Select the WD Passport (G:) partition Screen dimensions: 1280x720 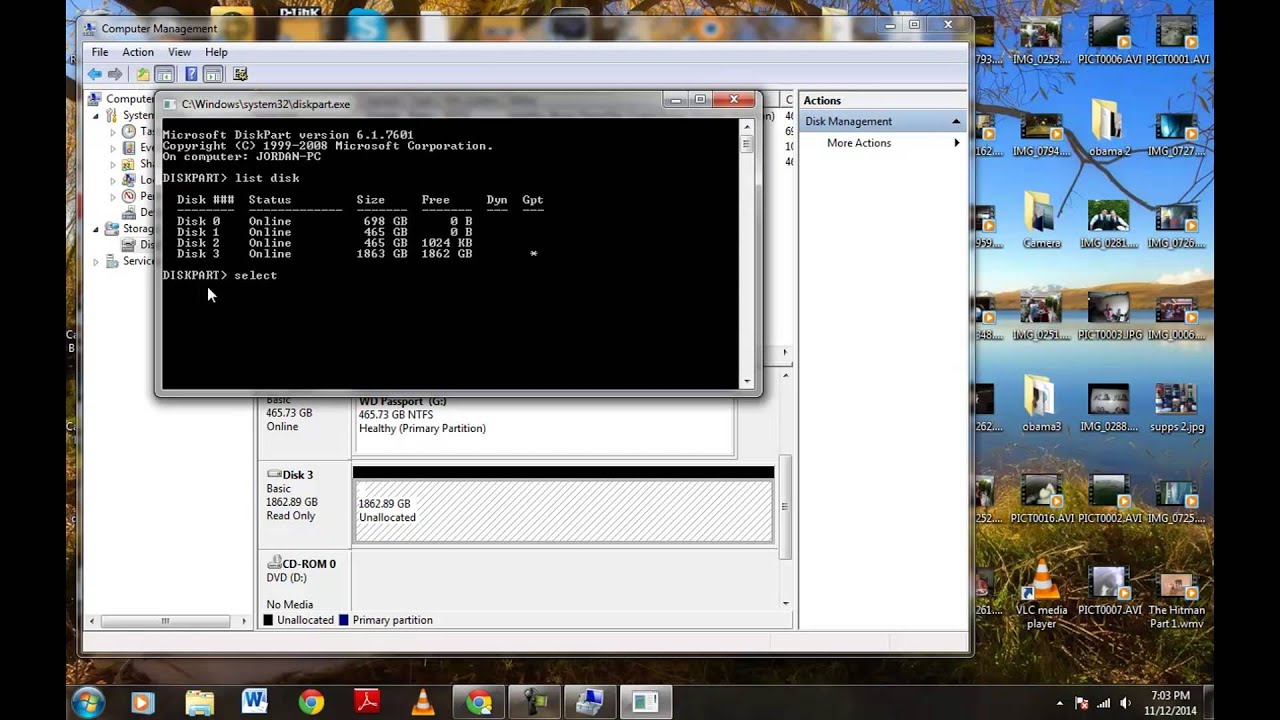545,426
